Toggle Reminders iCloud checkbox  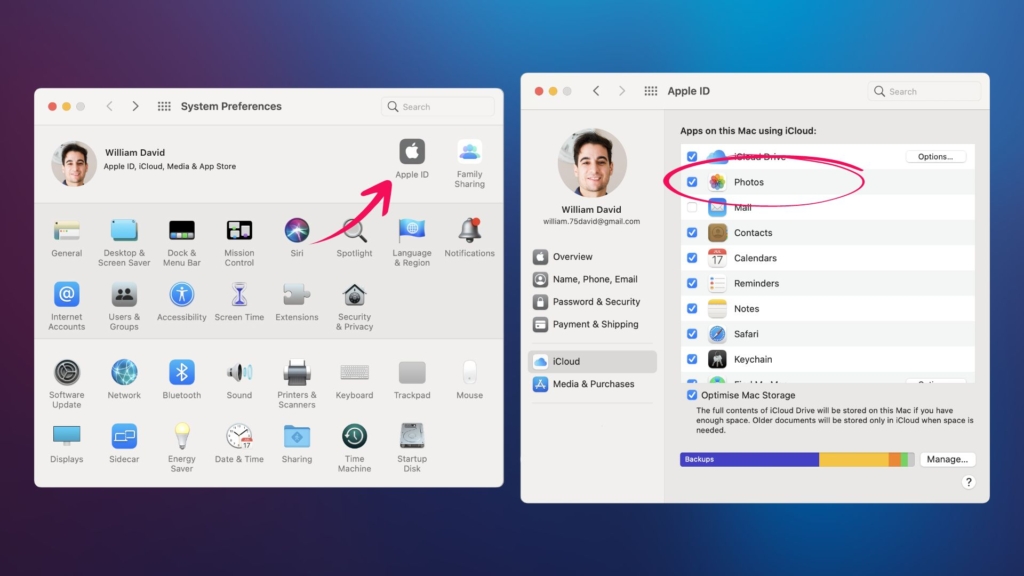click(692, 283)
